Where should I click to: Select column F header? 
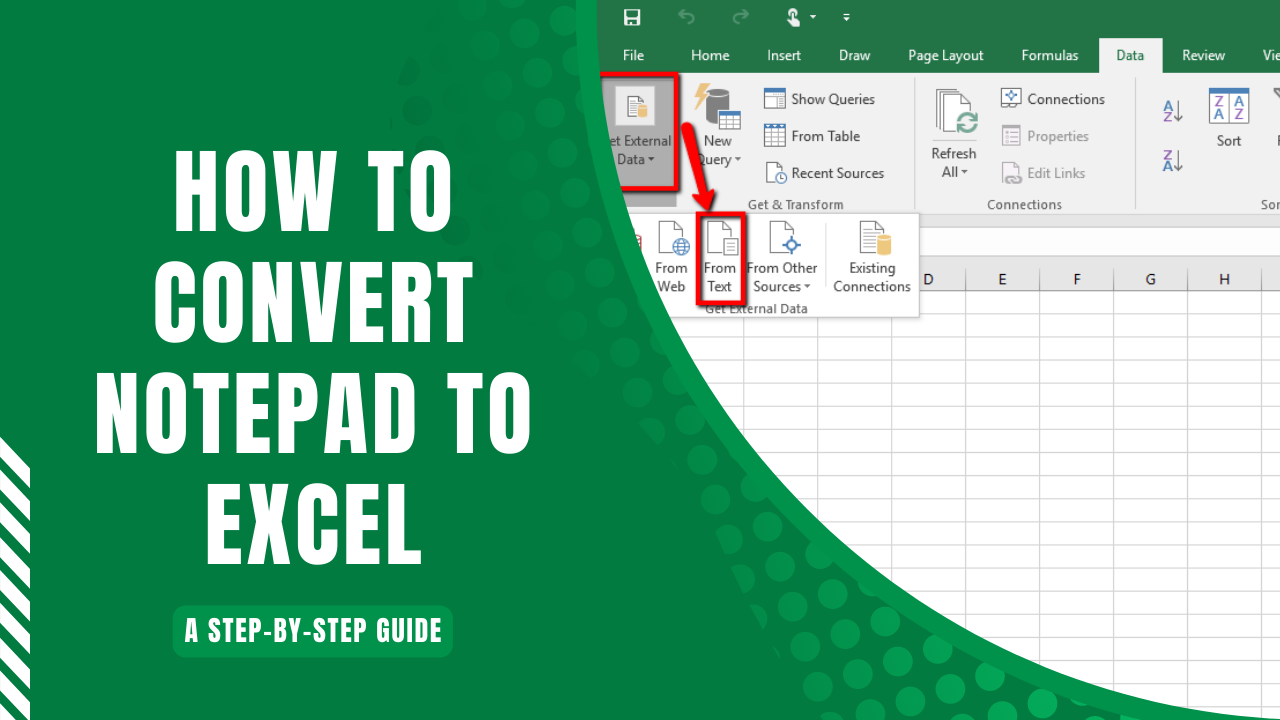(1077, 280)
